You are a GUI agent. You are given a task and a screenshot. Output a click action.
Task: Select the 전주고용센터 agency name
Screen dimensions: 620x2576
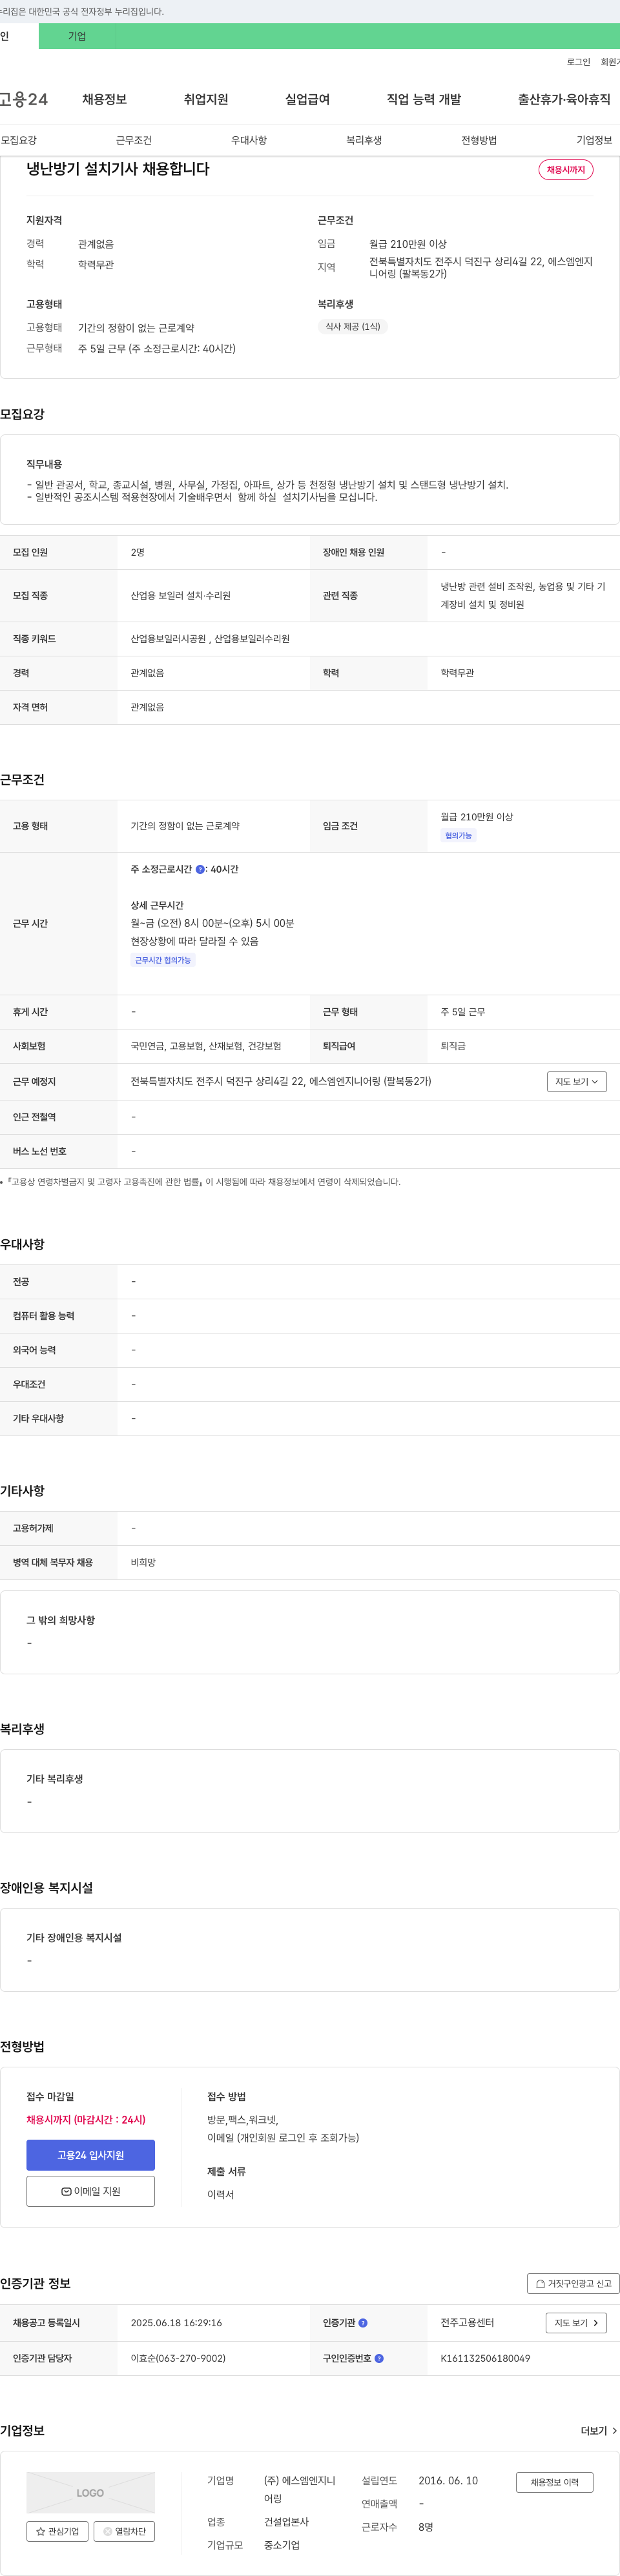coord(467,2323)
